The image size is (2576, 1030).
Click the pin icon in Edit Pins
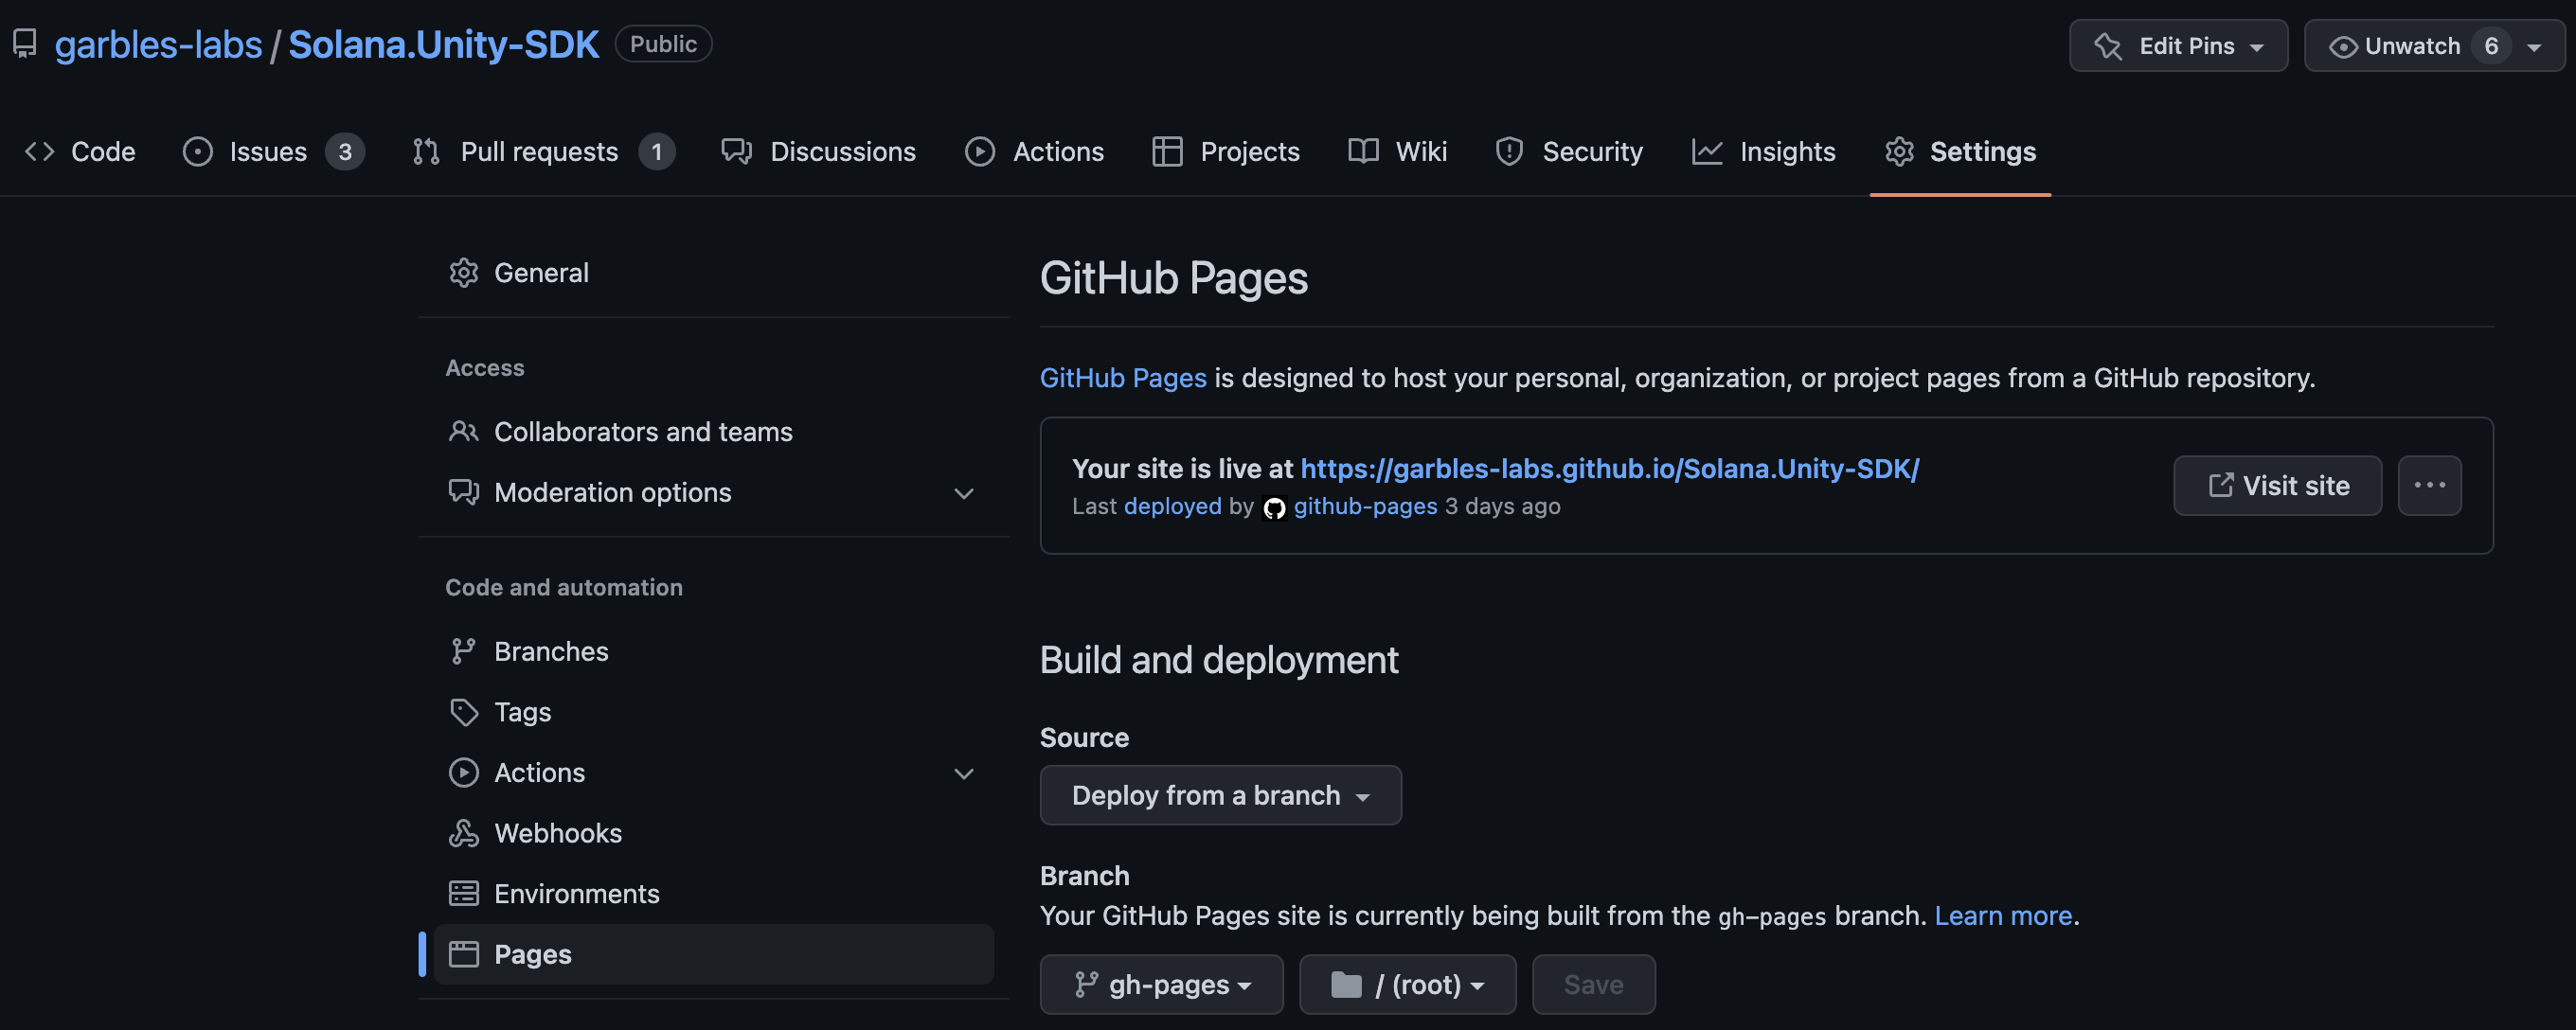[2107, 46]
